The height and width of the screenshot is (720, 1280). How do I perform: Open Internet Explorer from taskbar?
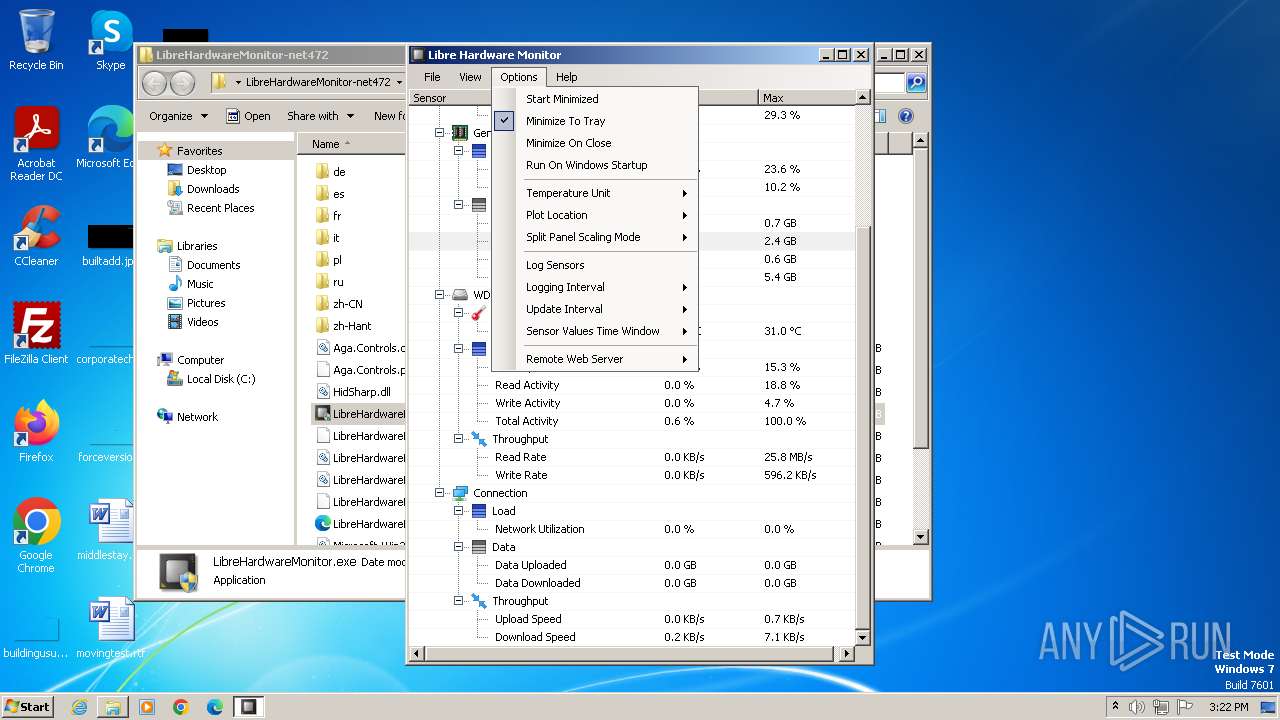pyautogui.click(x=79, y=707)
